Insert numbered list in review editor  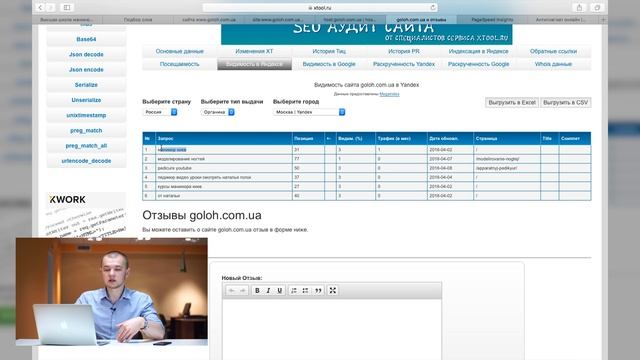click(294, 290)
